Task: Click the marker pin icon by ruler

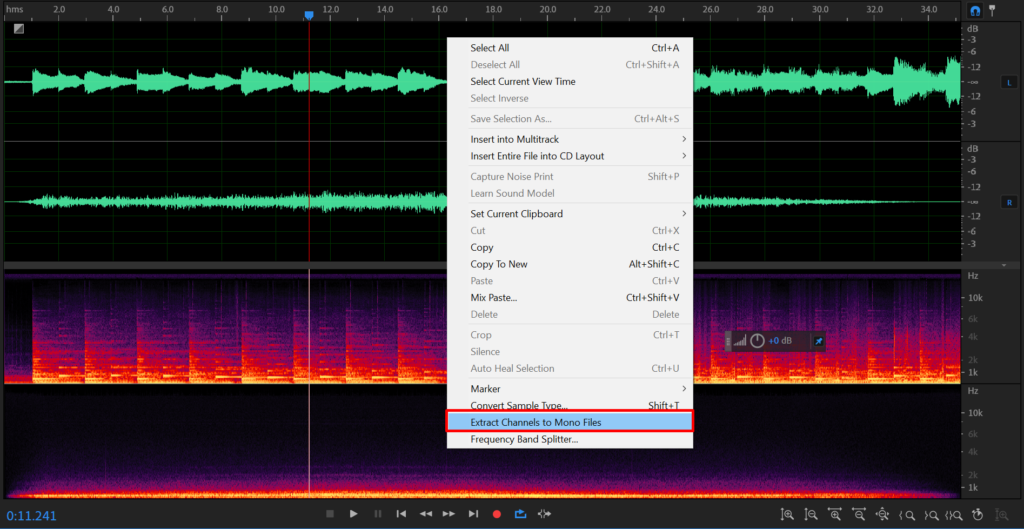Action: point(992,10)
